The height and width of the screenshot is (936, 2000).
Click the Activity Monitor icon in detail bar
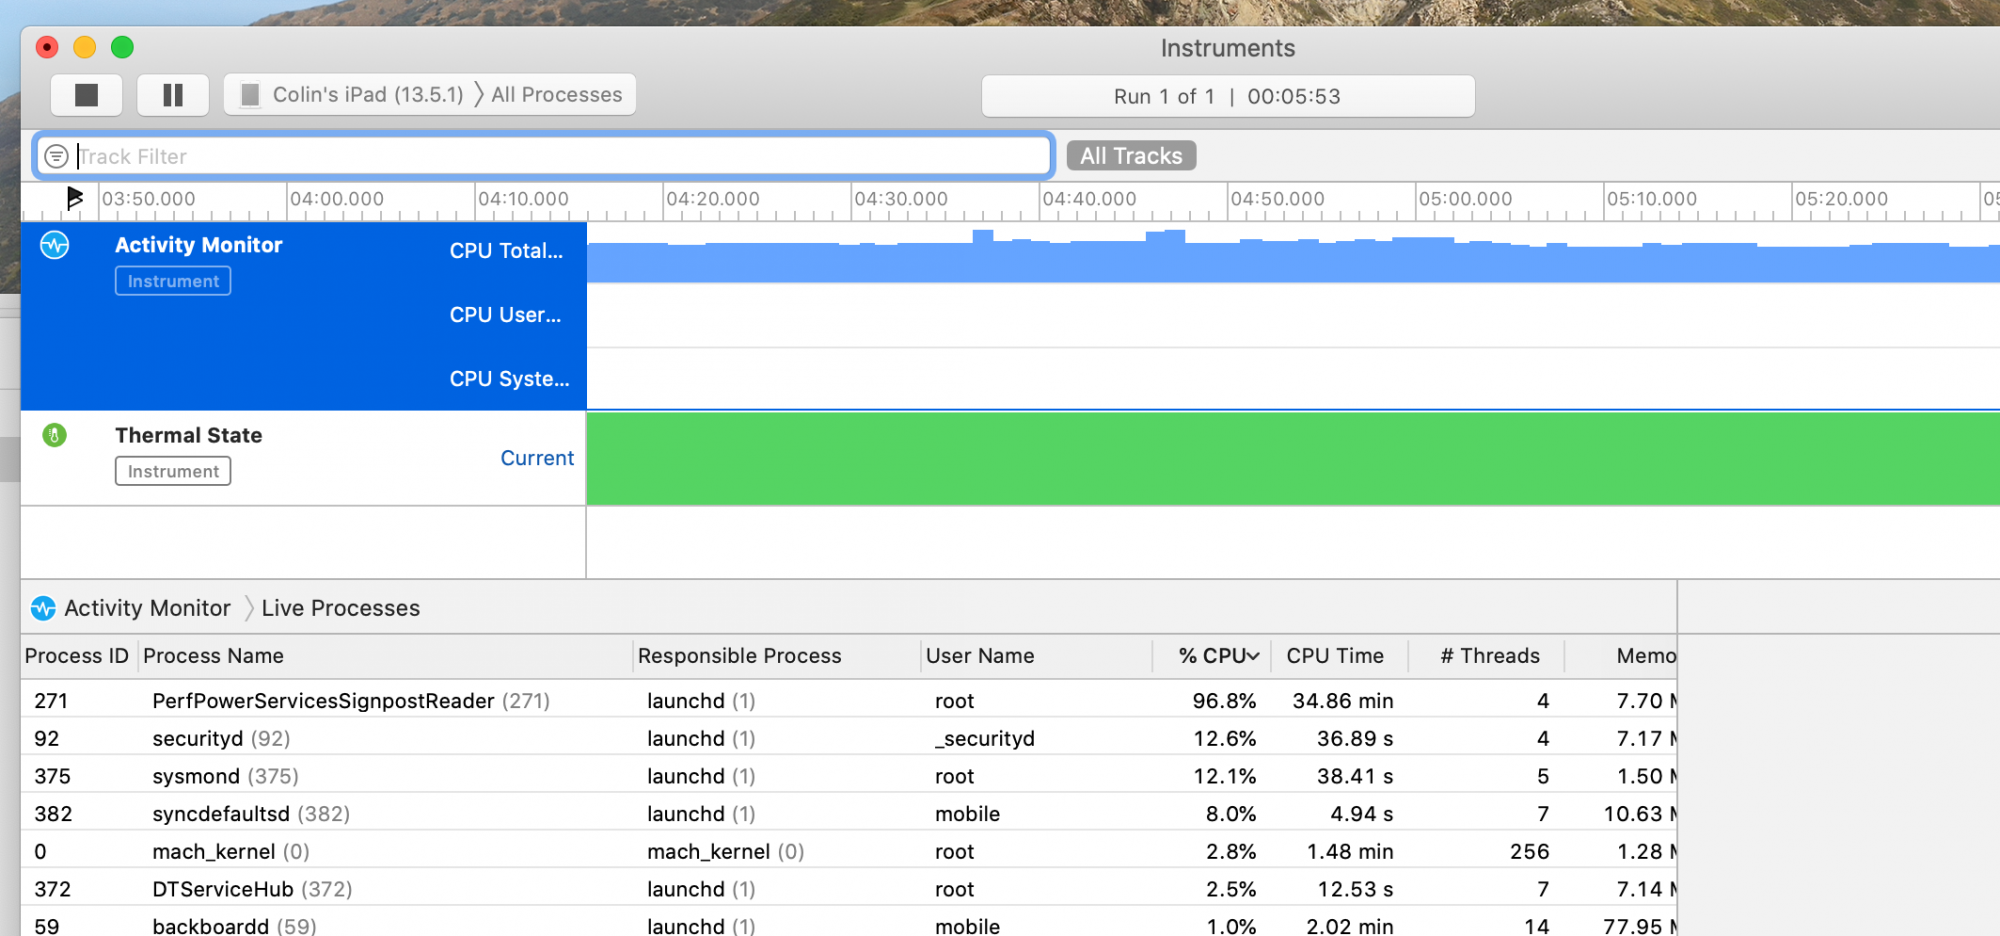[43, 608]
